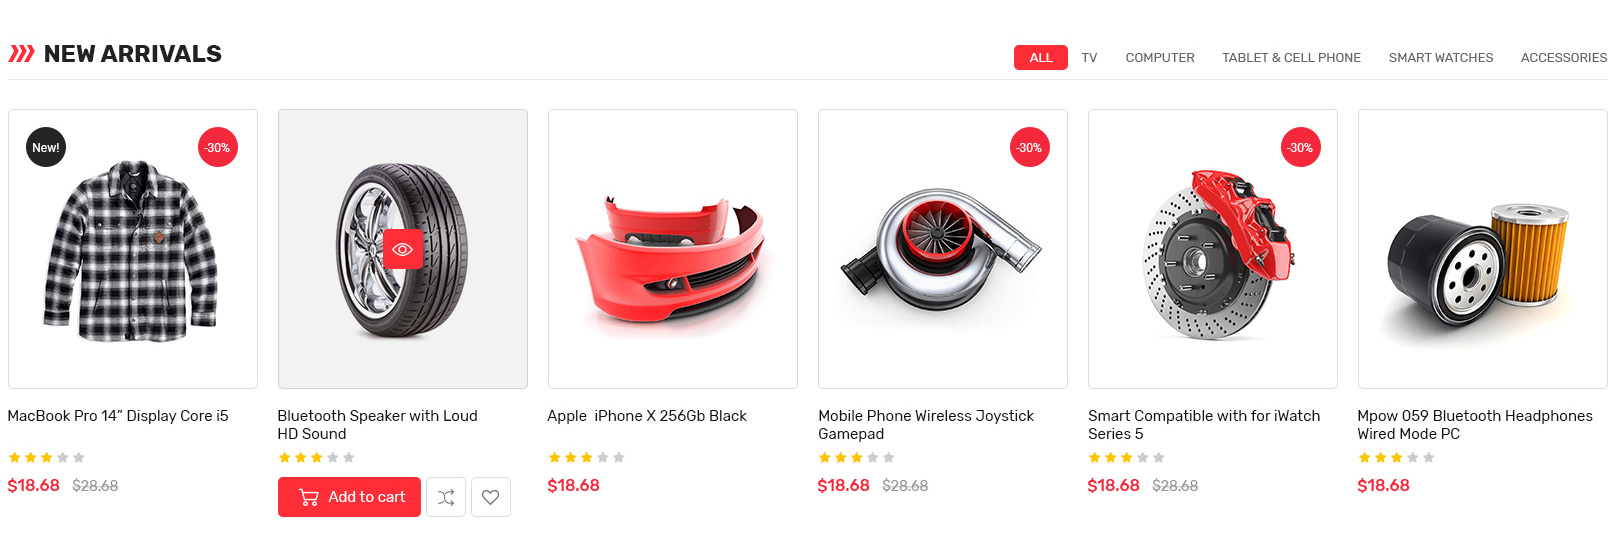
Task: Click -30% badge on the turbocharger product
Action: pos(1029,147)
